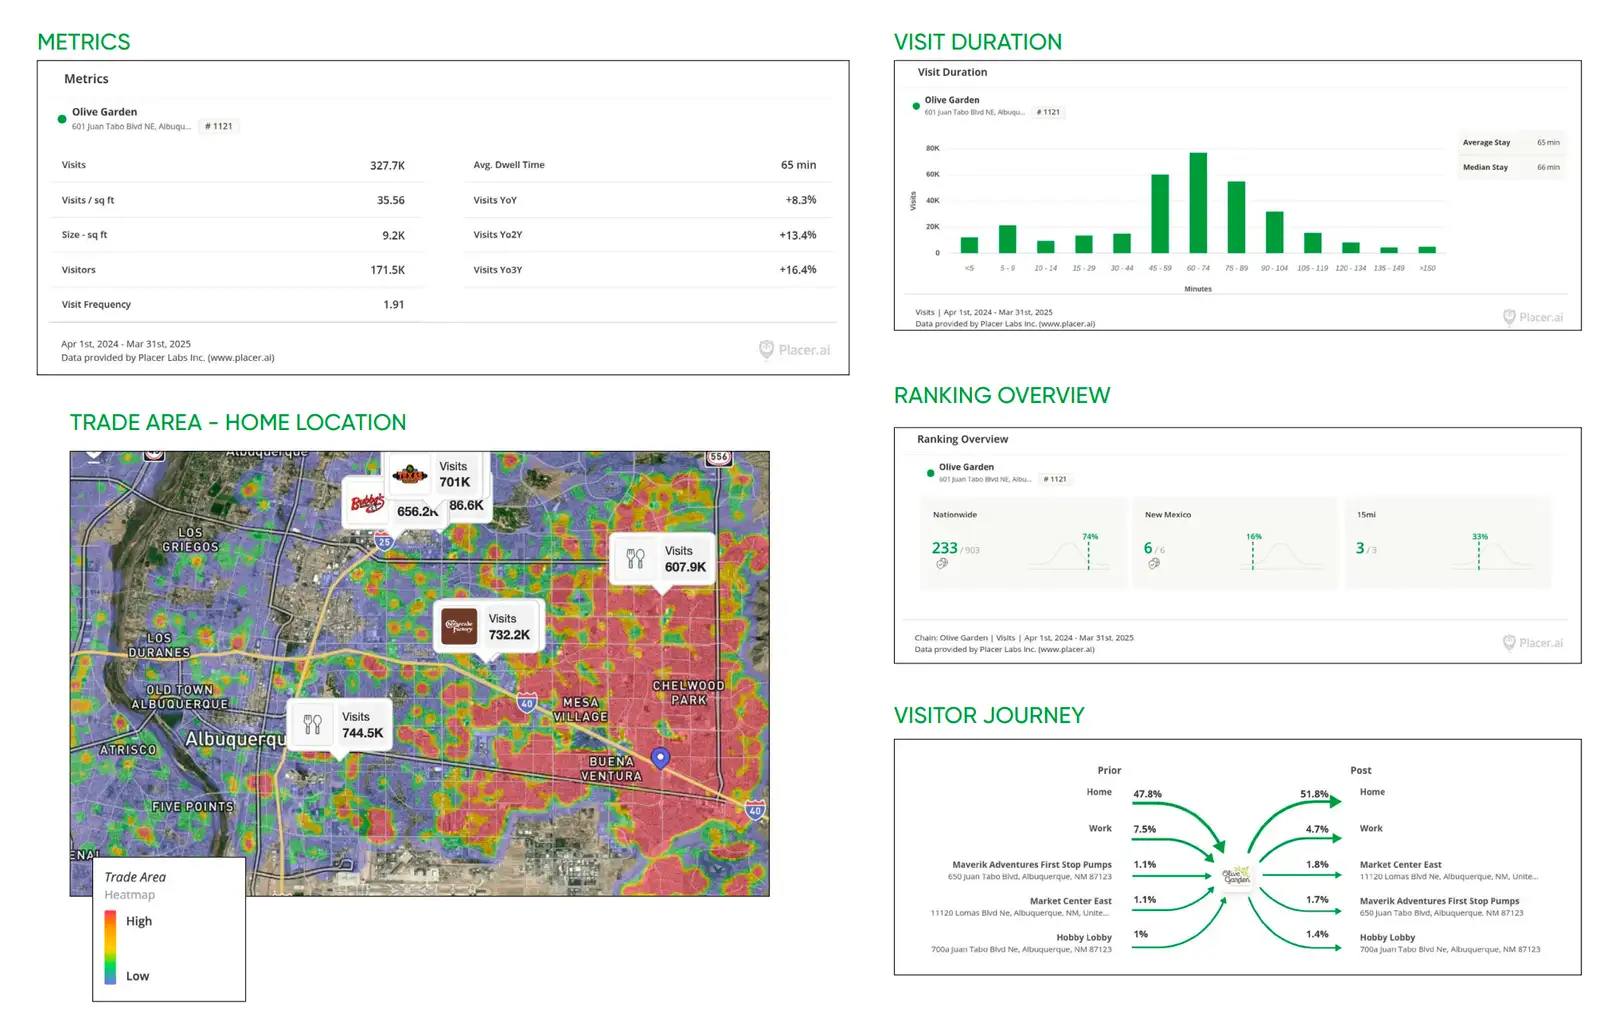Click Hobby Lobby under Prior

[x=1084, y=938]
